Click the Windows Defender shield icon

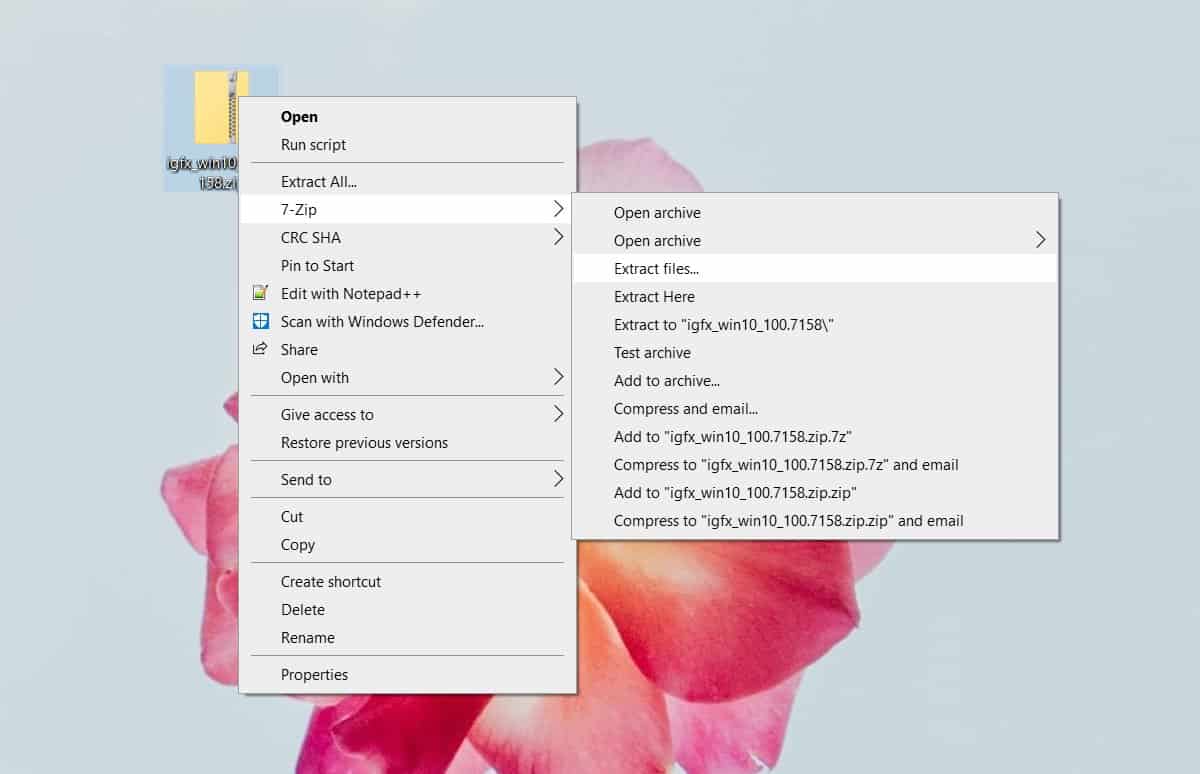click(x=261, y=321)
